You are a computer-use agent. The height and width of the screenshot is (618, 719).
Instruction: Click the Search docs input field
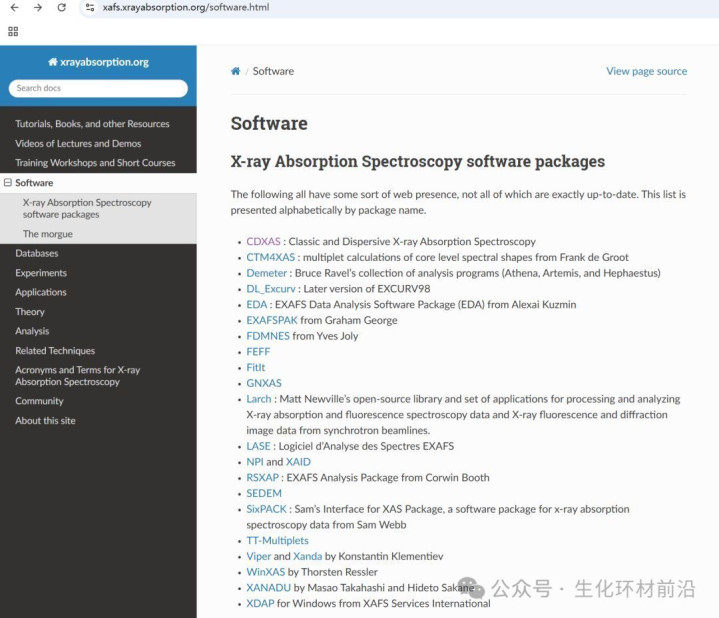tap(98, 88)
